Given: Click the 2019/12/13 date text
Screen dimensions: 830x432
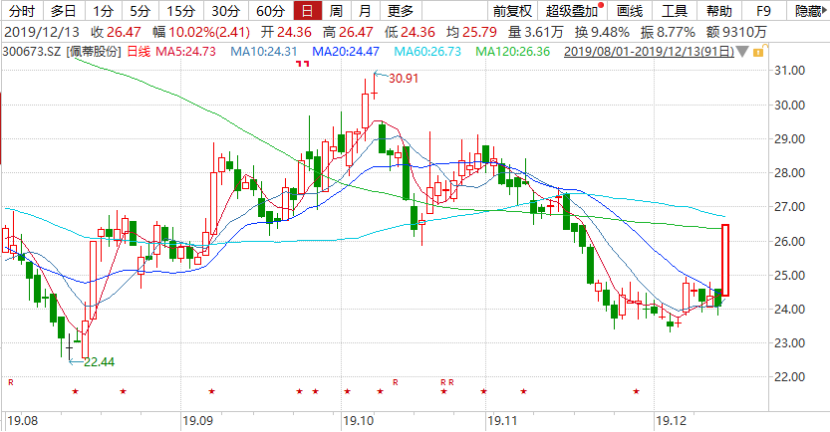Looking at the screenshot, I should 41,32.
